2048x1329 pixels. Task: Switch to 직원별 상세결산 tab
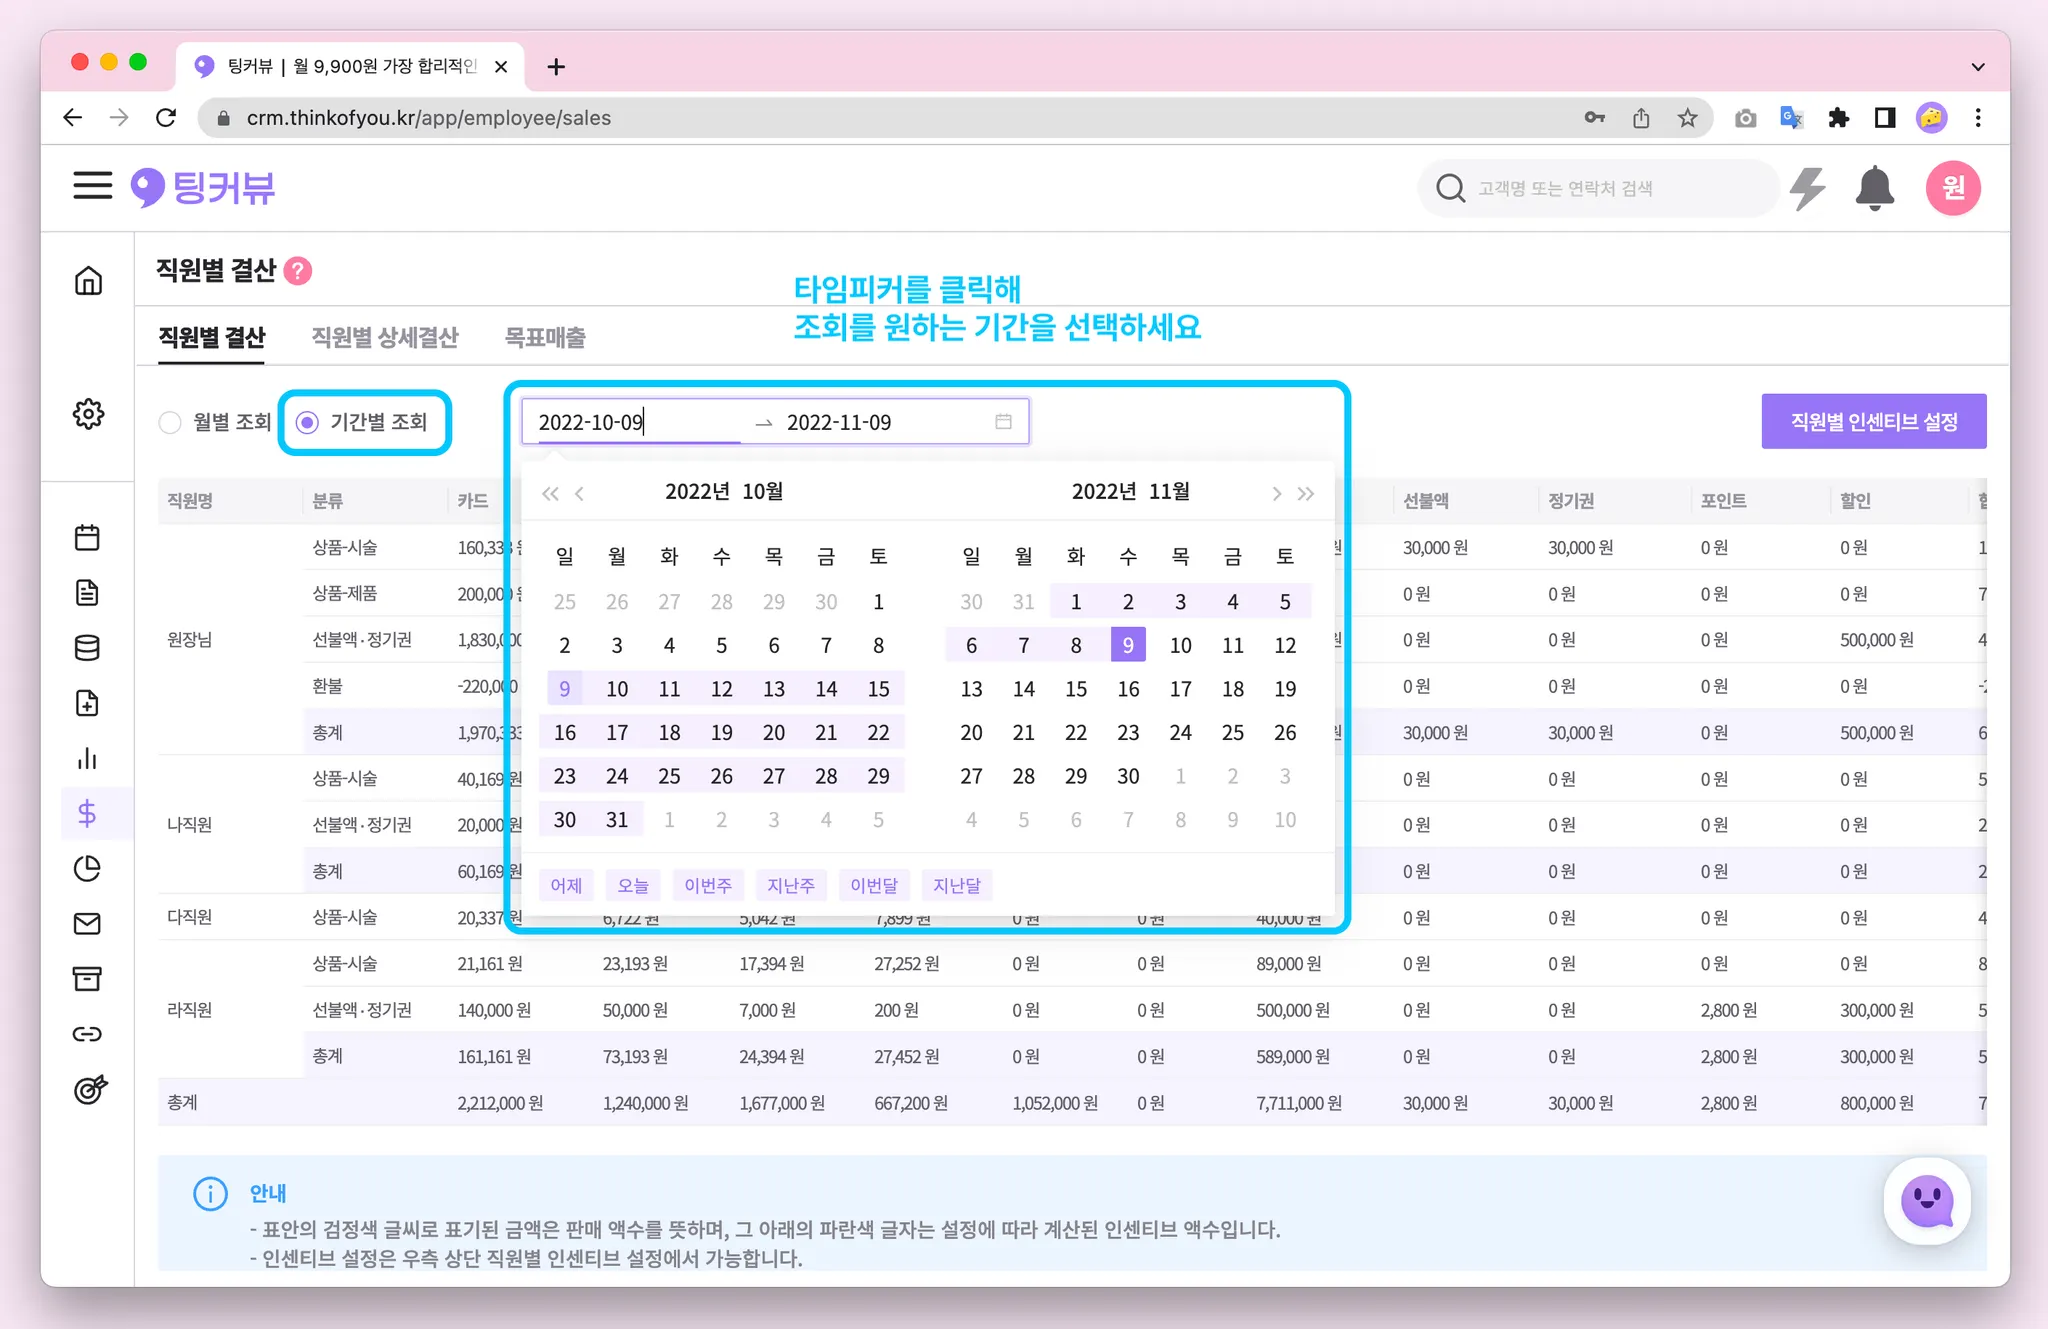[384, 337]
